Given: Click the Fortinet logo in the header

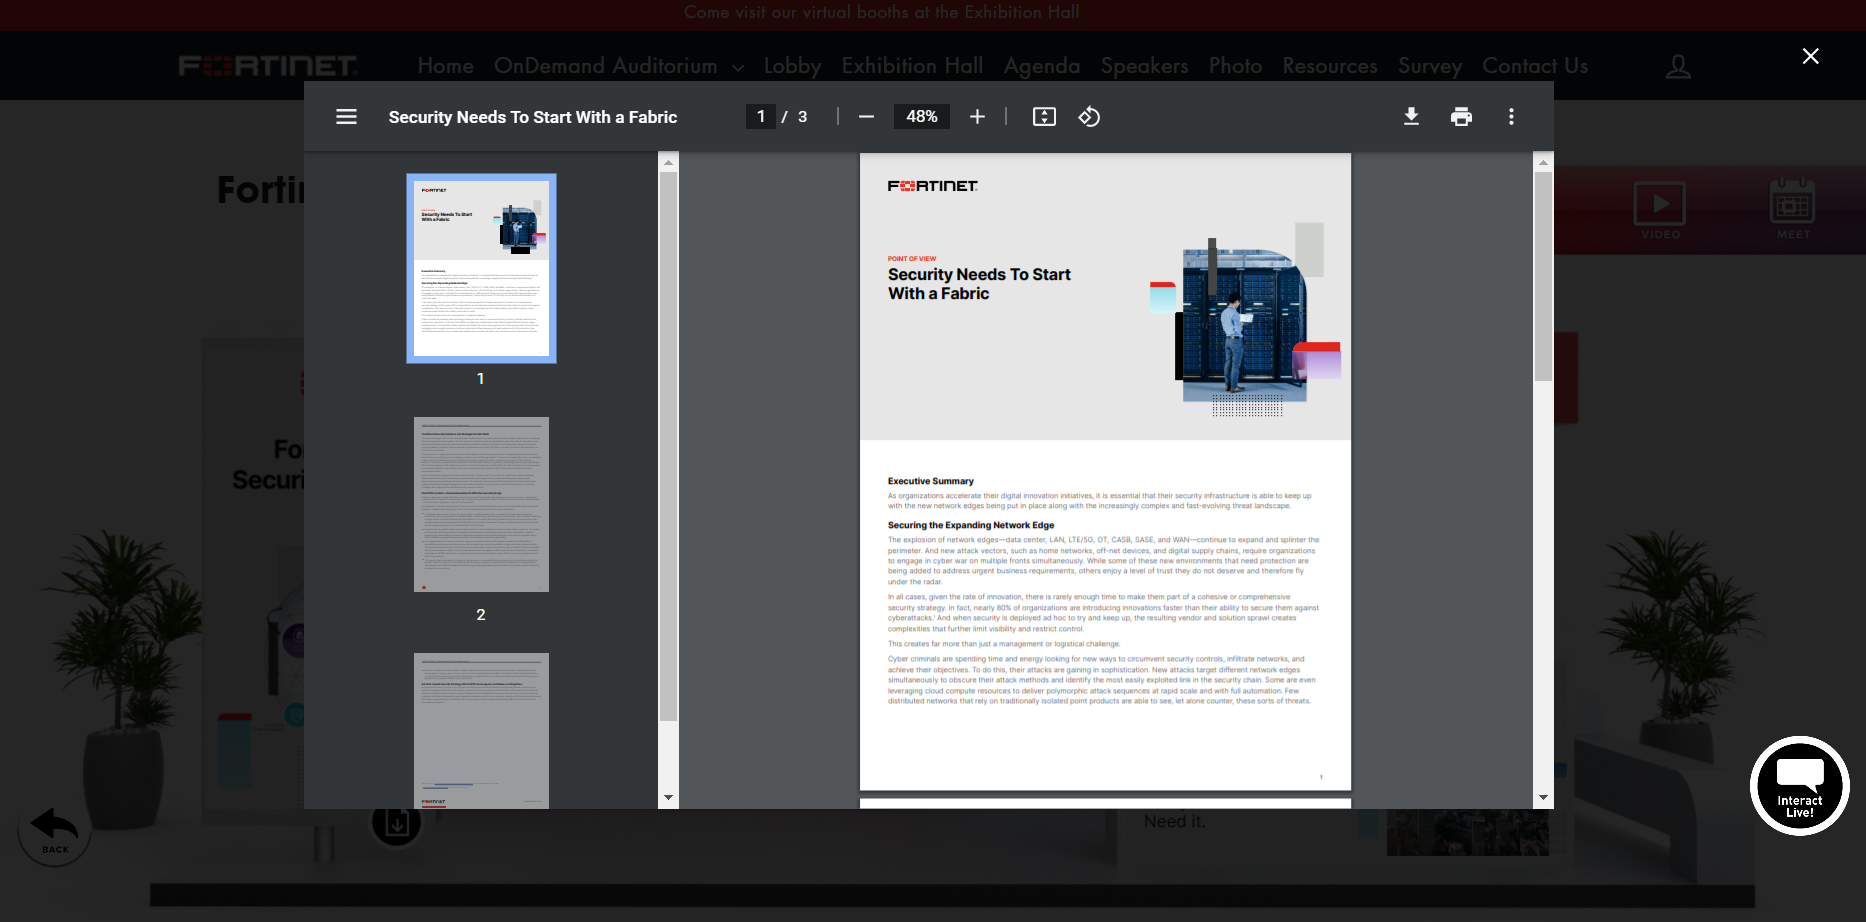Looking at the screenshot, I should 268,66.
